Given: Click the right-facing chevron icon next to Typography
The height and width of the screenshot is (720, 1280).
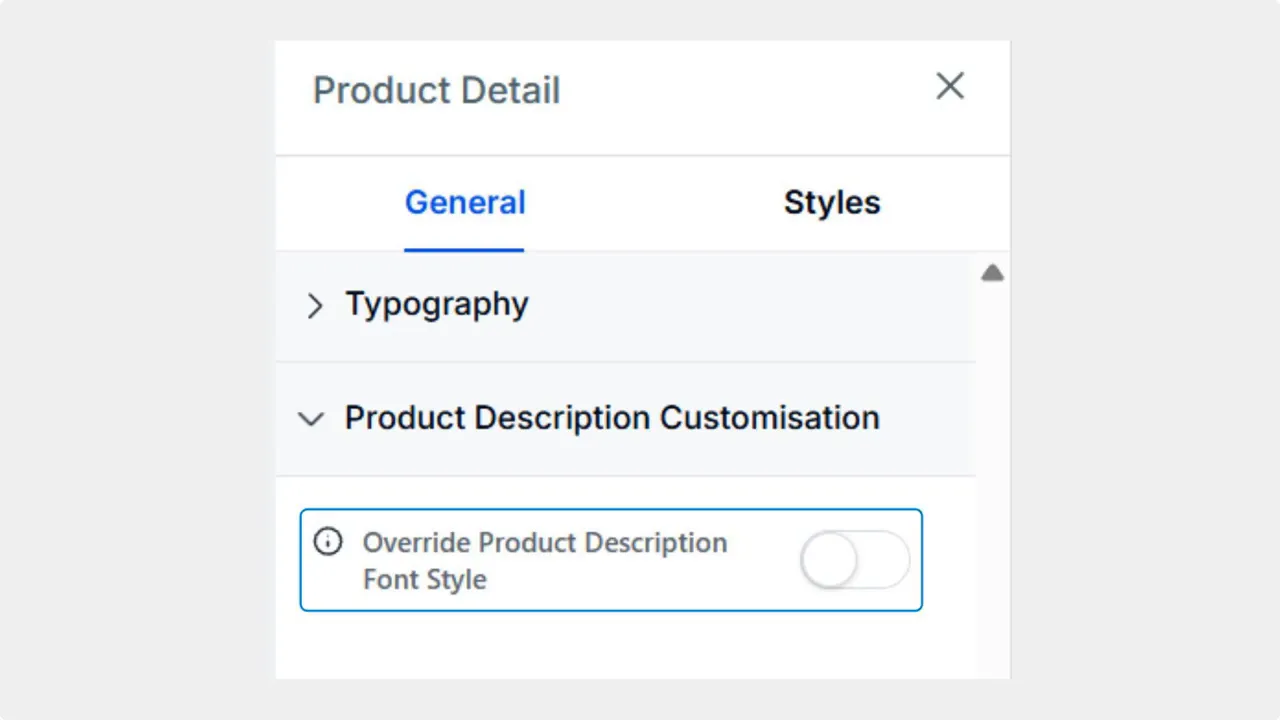Looking at the screenshot, I should pyautogui.click(x=315, y=306).
